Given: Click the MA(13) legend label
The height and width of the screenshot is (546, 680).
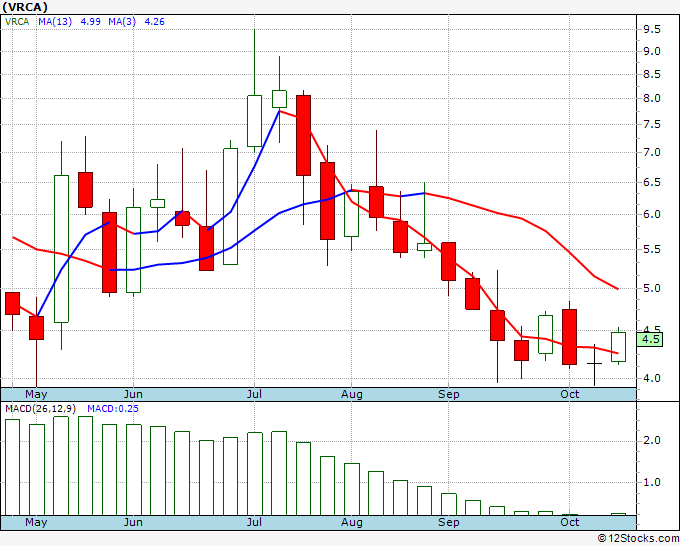Looking at the screenshot, I should pyautogui.click(x=55, y=22).
